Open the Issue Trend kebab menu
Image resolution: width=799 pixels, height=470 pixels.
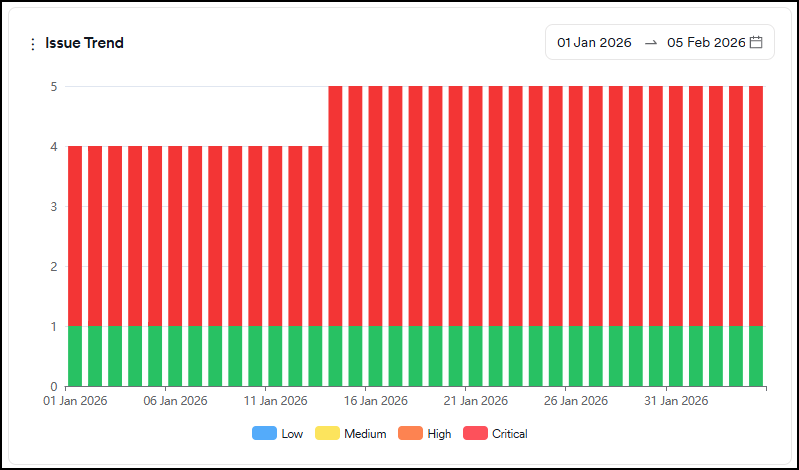coord(32,44)
